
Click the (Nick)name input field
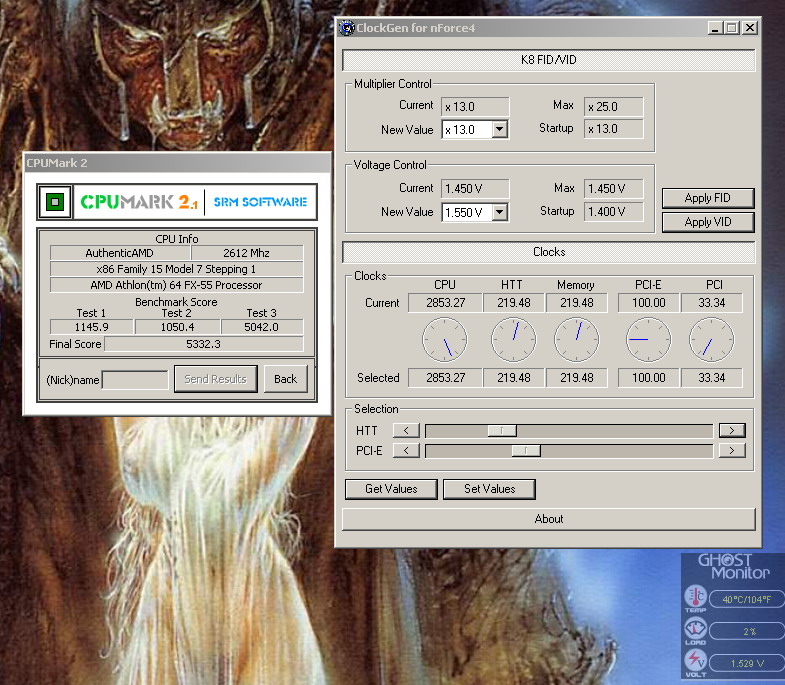[135, 380]
